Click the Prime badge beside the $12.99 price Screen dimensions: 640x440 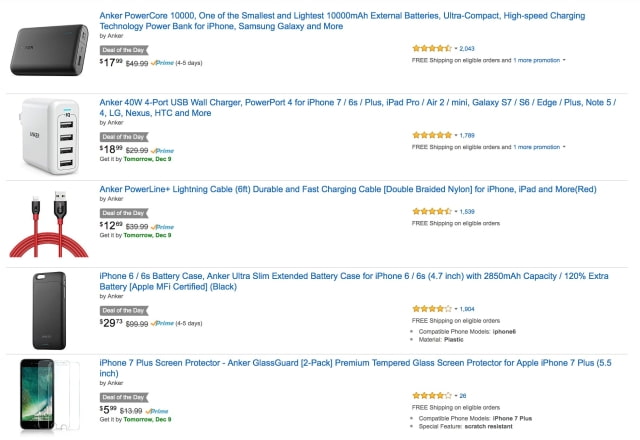162,227
